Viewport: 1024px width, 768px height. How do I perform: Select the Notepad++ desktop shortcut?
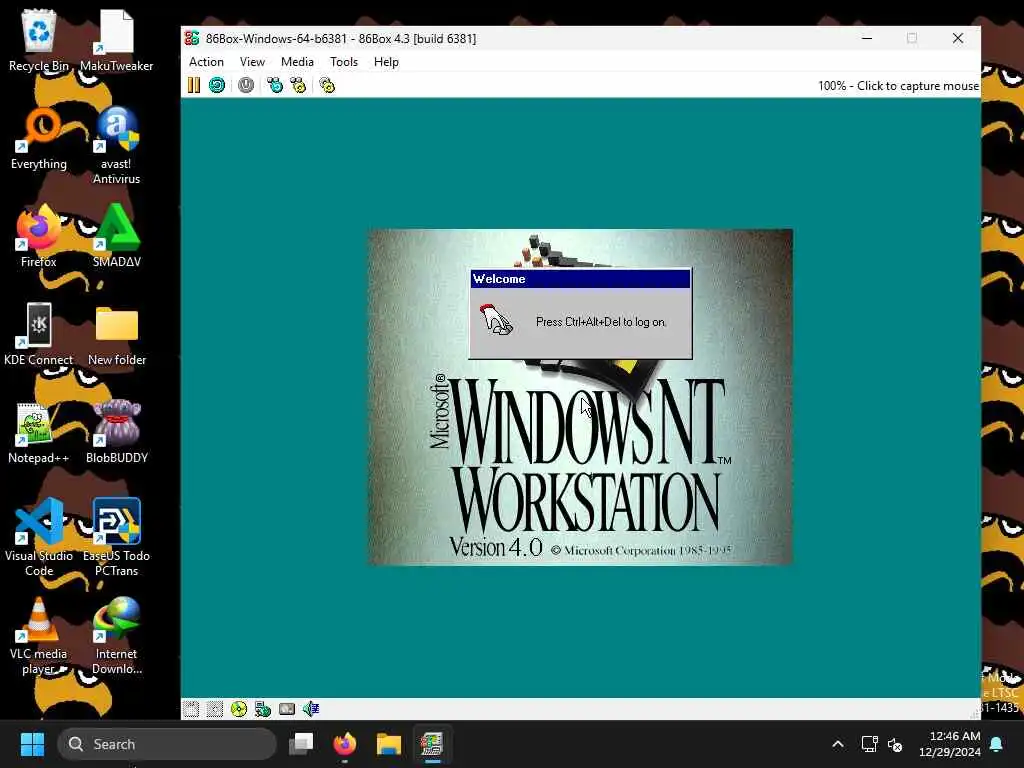[39, 432]
